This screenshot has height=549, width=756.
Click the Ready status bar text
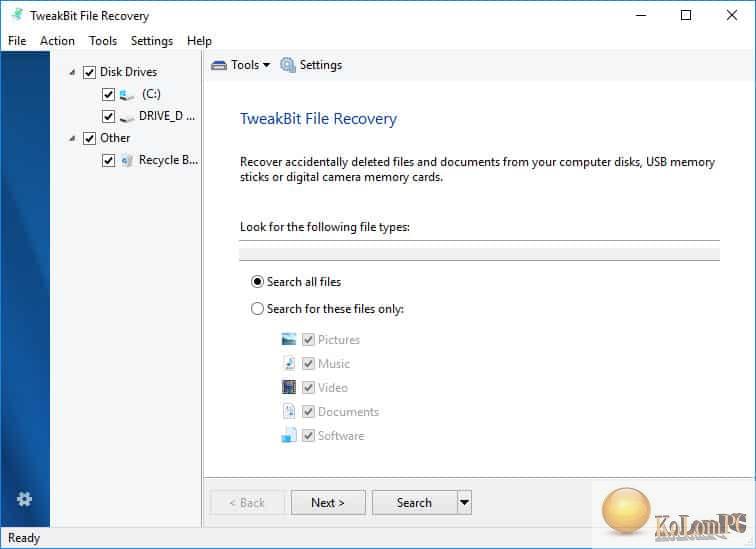tap(24, 538)
